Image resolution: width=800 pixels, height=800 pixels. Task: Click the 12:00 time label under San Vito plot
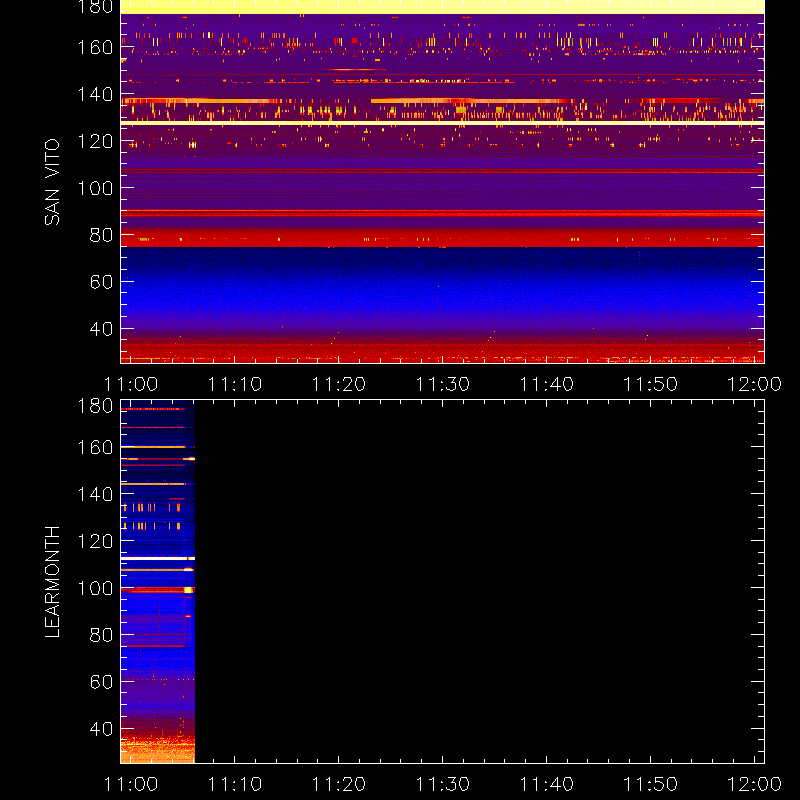pyautogui.click(x=754, y=384)
